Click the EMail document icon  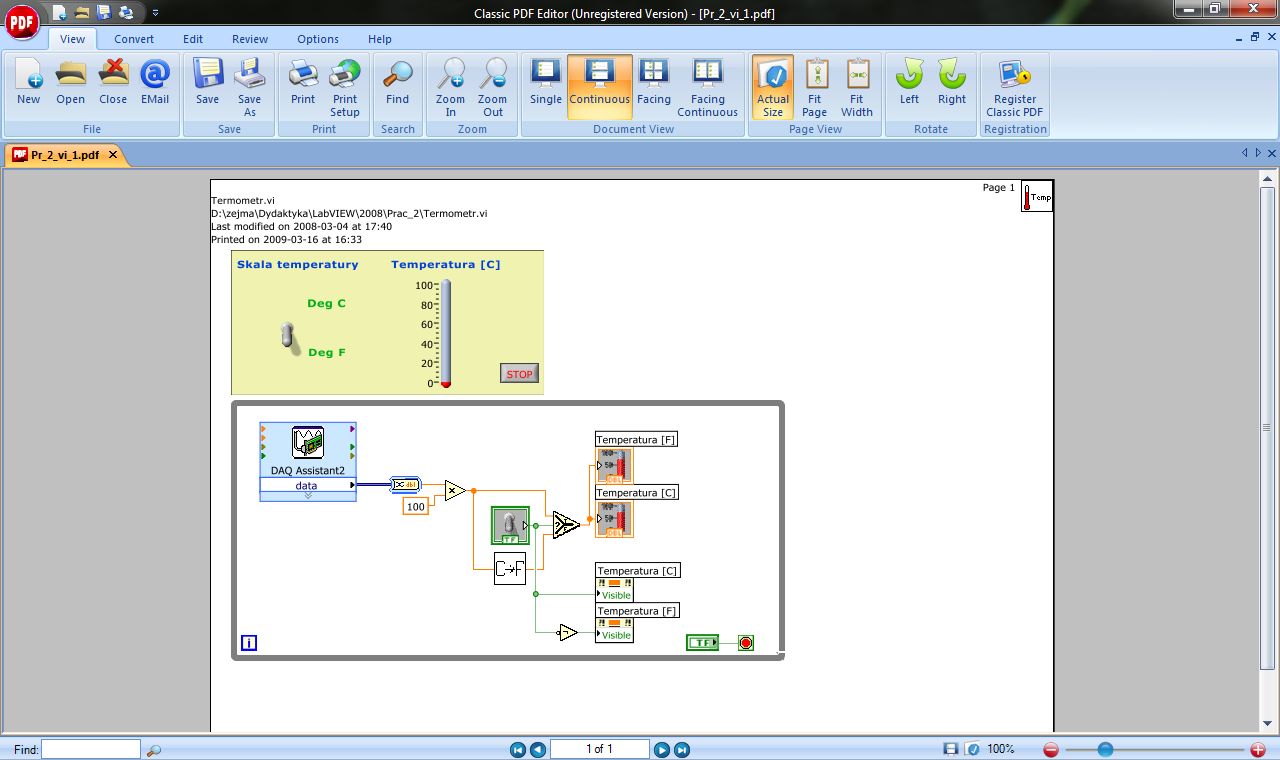coord(155,85)
